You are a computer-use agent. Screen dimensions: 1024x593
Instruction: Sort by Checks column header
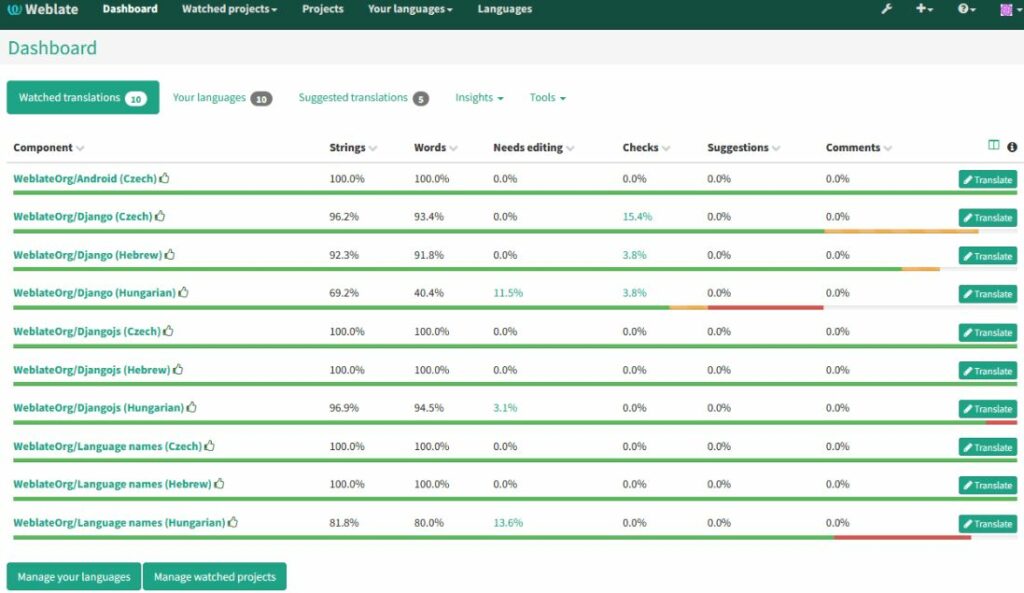[646, 148]
